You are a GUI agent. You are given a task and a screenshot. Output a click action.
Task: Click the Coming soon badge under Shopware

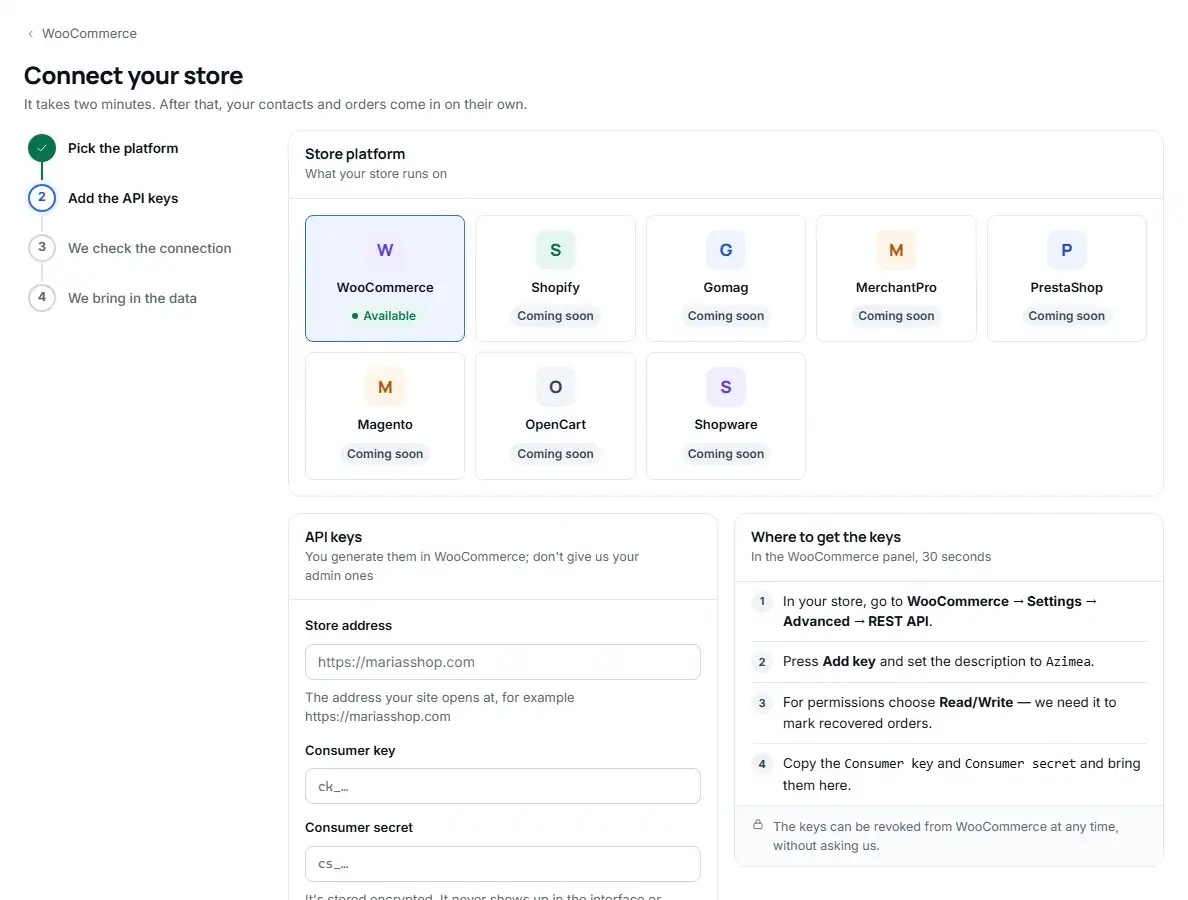coord(726,454)
